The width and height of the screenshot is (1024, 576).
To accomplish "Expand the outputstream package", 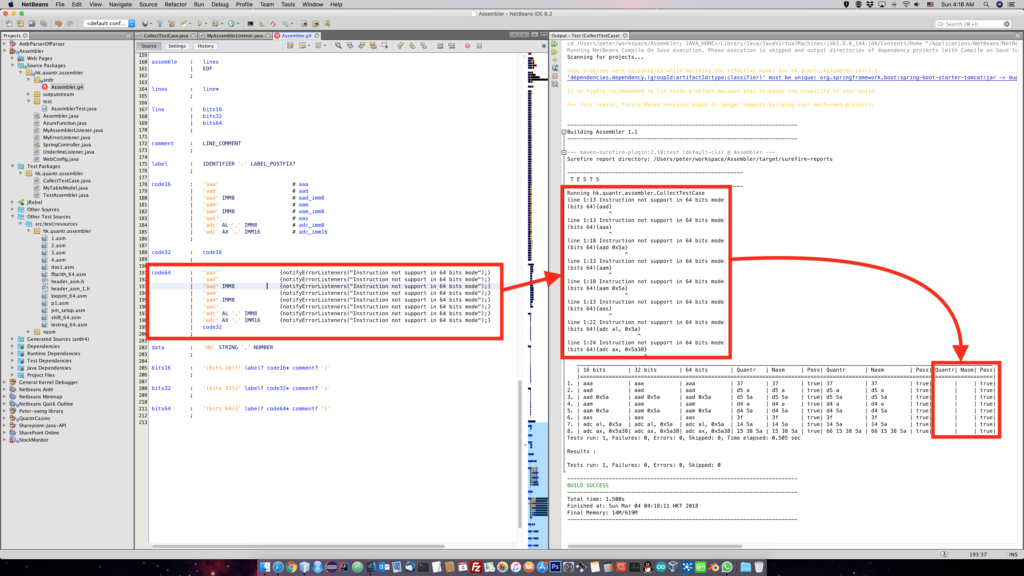I will coord(28,94).
